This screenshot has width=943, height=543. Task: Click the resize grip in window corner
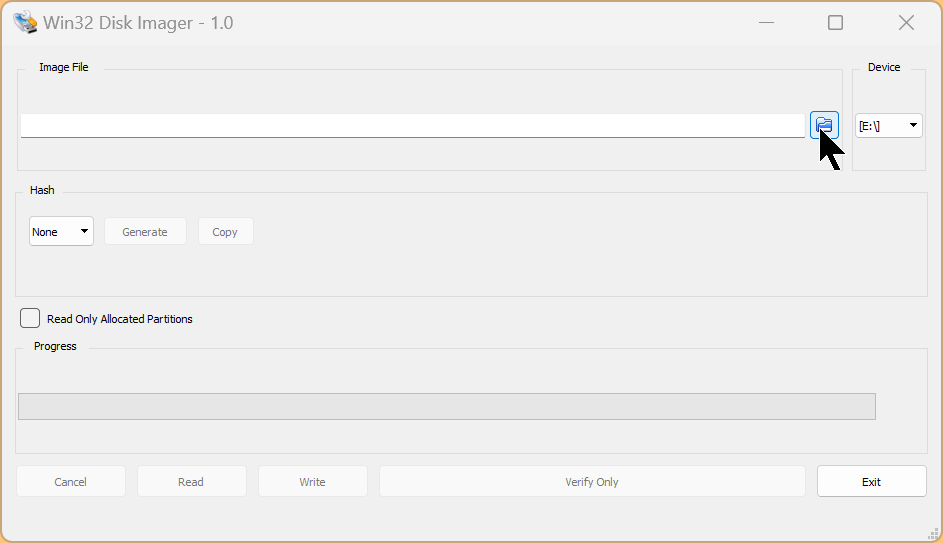tap(933, 533)
